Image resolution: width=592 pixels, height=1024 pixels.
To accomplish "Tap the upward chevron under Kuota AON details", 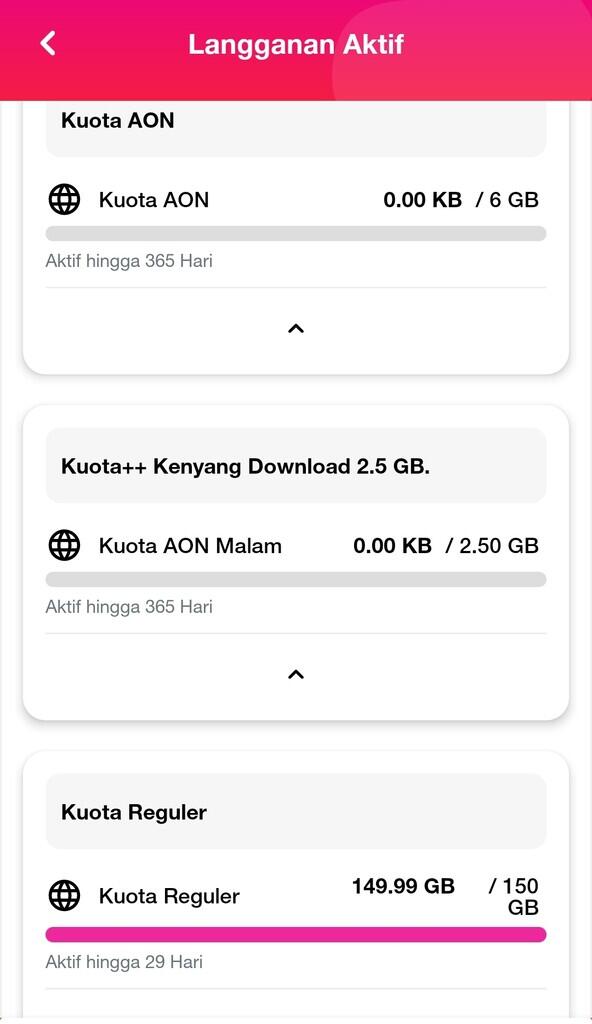I will pos(295,328).
